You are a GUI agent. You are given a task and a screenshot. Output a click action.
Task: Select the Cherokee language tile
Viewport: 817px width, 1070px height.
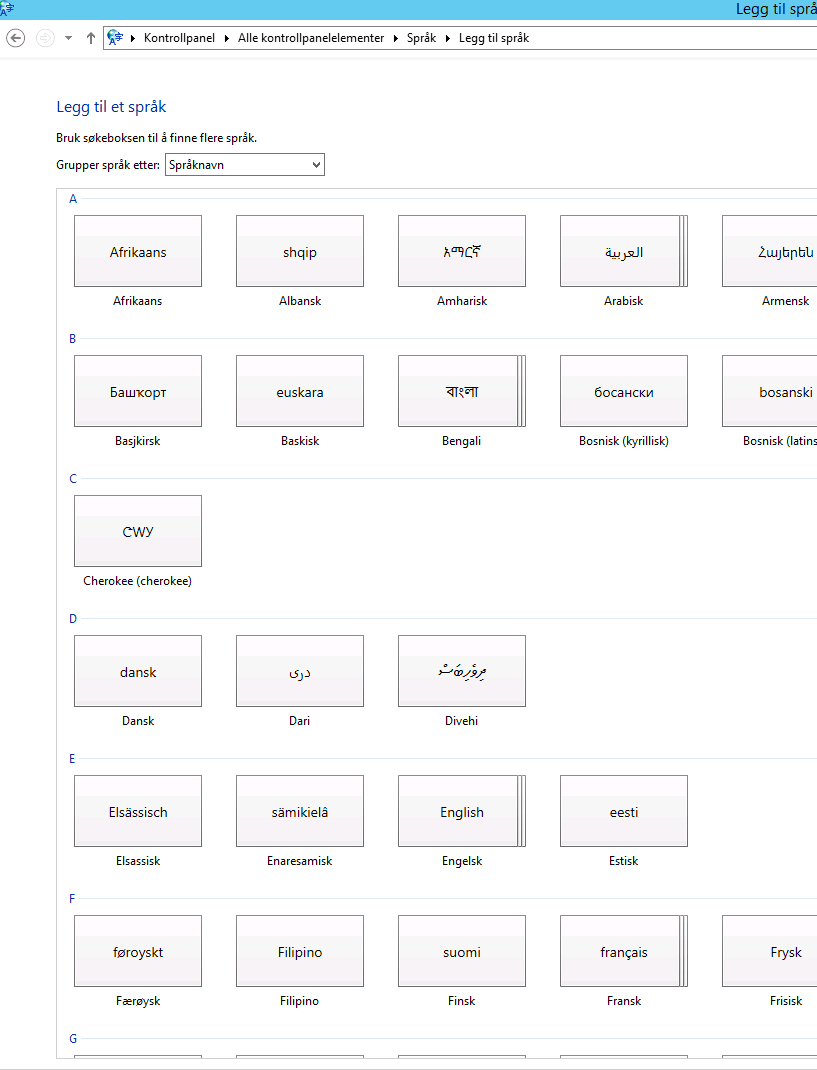pyautogui.click(x=138, y=531)
